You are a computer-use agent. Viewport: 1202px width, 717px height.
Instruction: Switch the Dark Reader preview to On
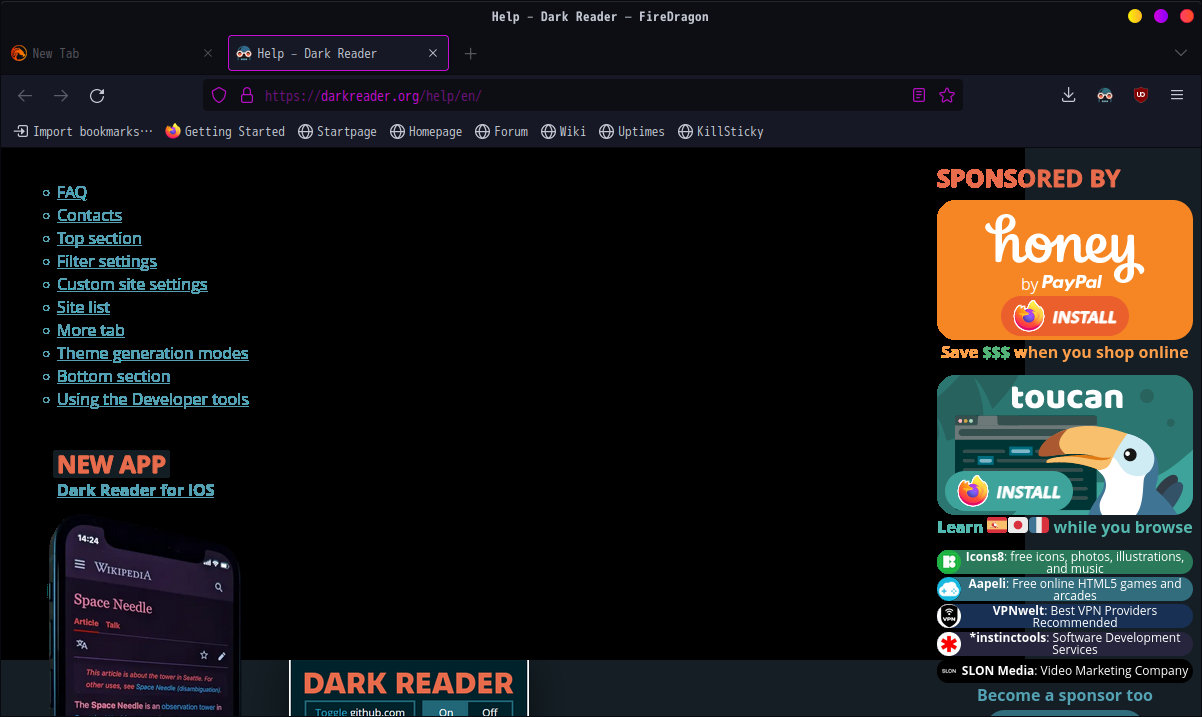pyautogui.click(x=446, y=711)
